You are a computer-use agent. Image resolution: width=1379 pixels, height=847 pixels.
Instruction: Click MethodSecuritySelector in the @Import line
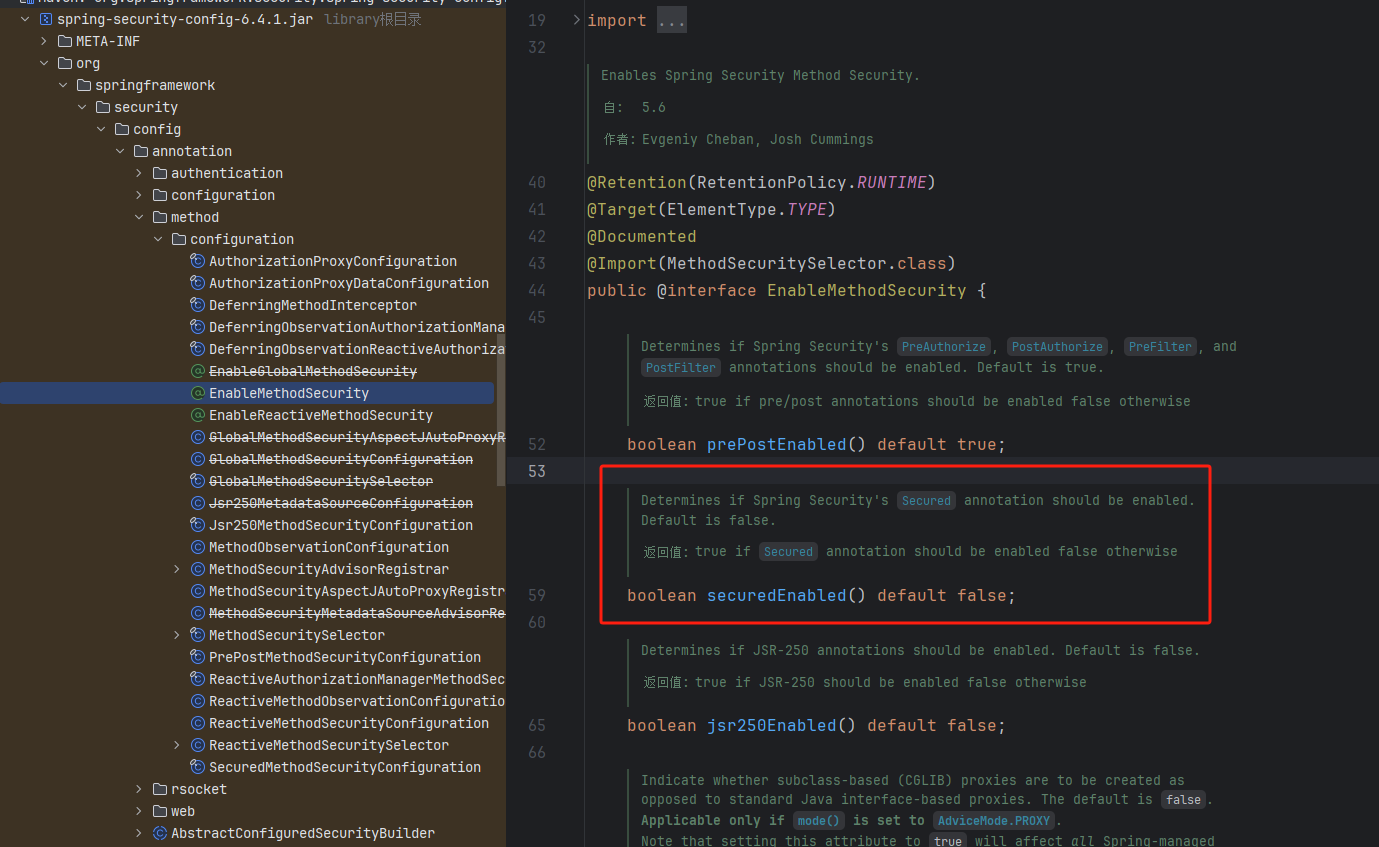pyautogui.click(x=777, y=263)
